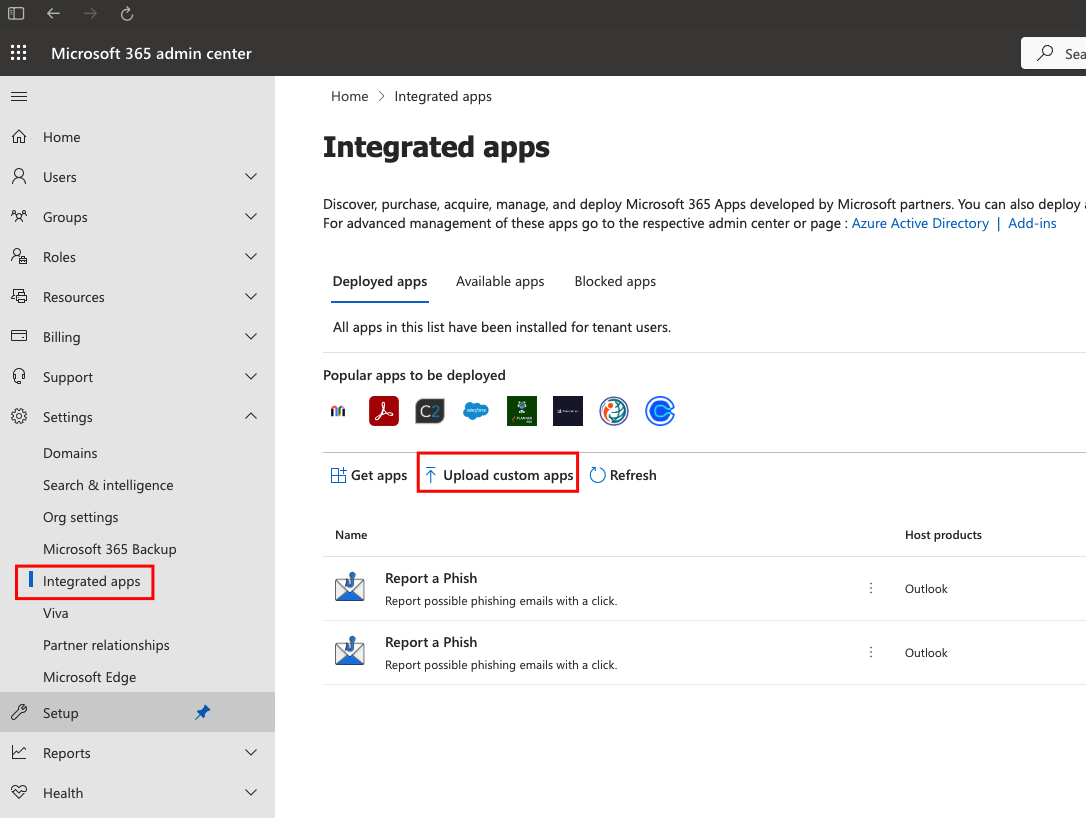Image resolution: width=1086 pixels, height=818 pixels.
Task: Select the first popular app icon
Action: (337, 410)
